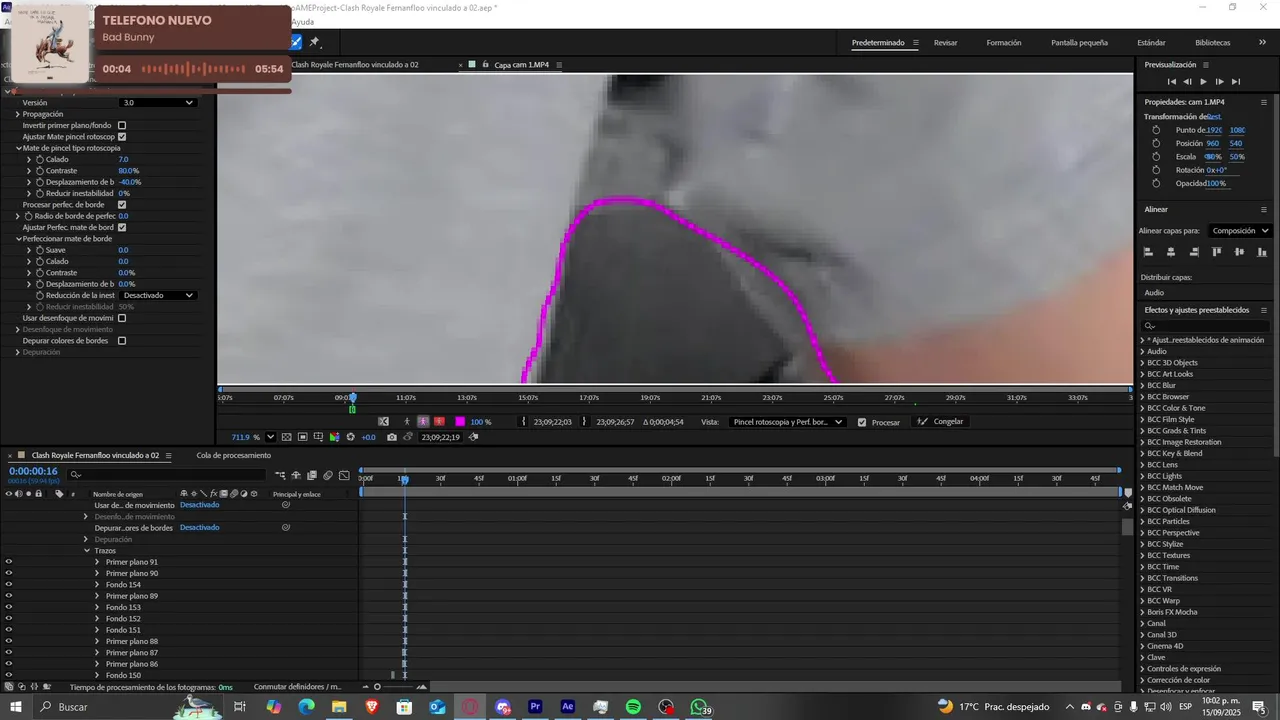Click Rest. link in Transformación de capa
1280x720 pixels.
click(x=1215, y=117)
